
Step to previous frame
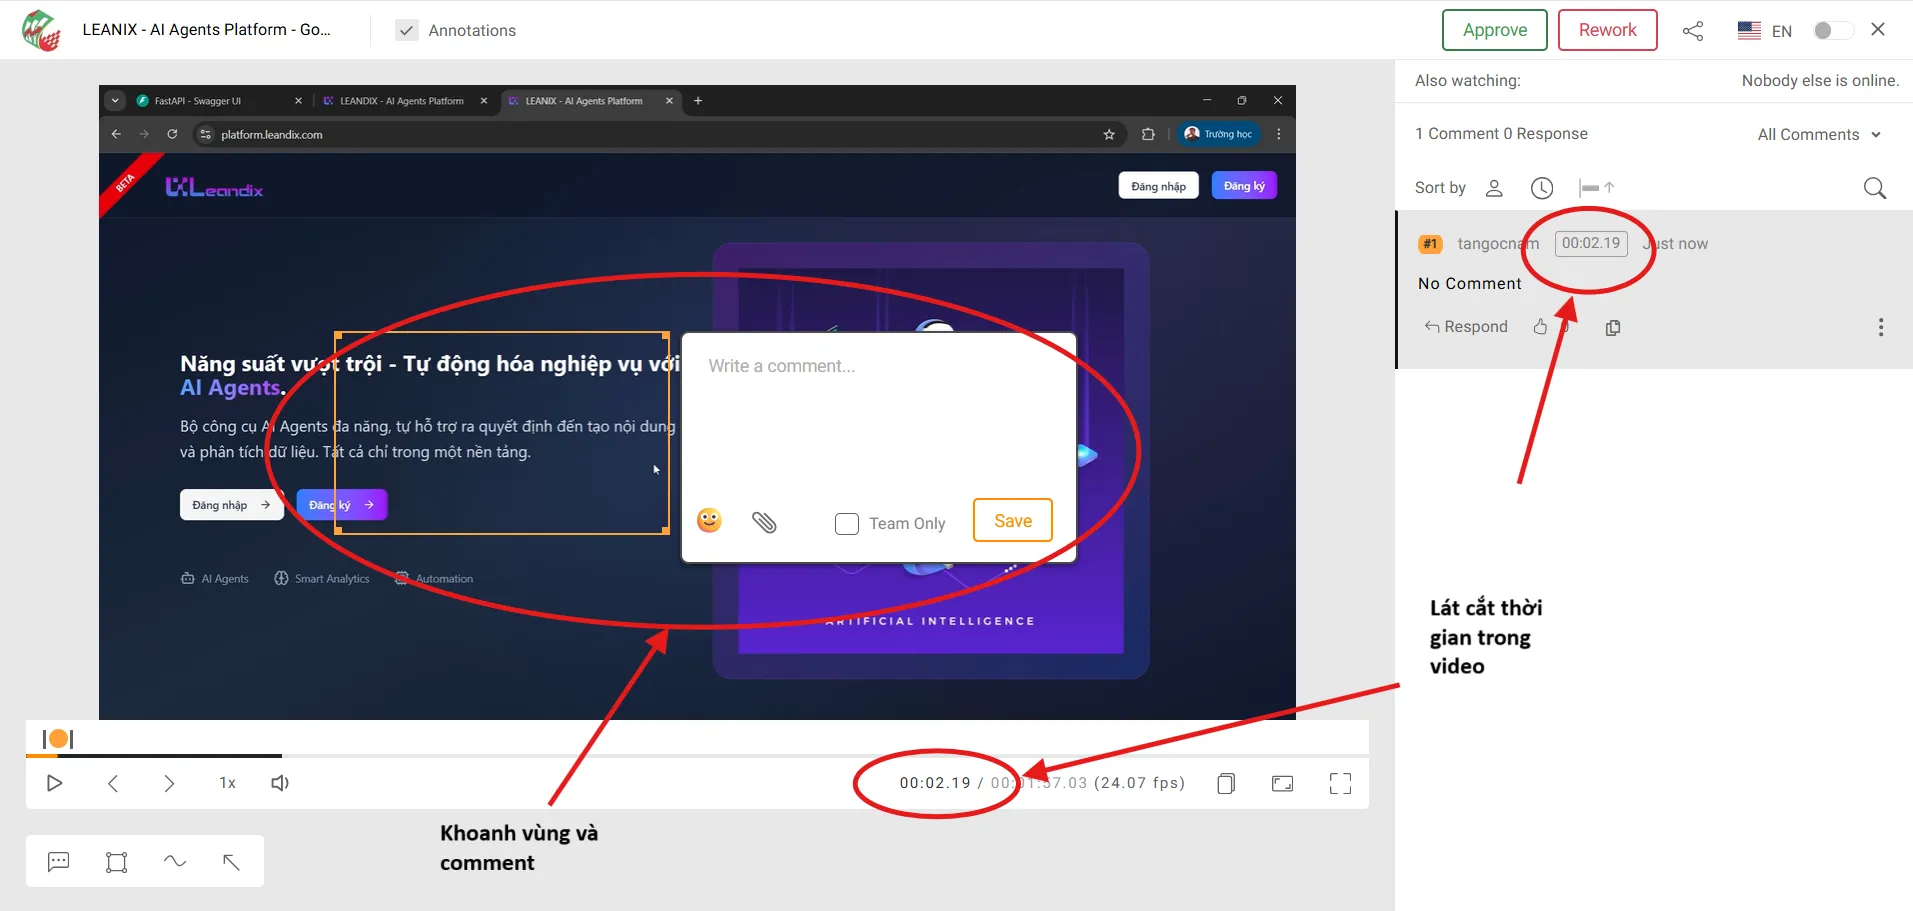coord(113,783)
